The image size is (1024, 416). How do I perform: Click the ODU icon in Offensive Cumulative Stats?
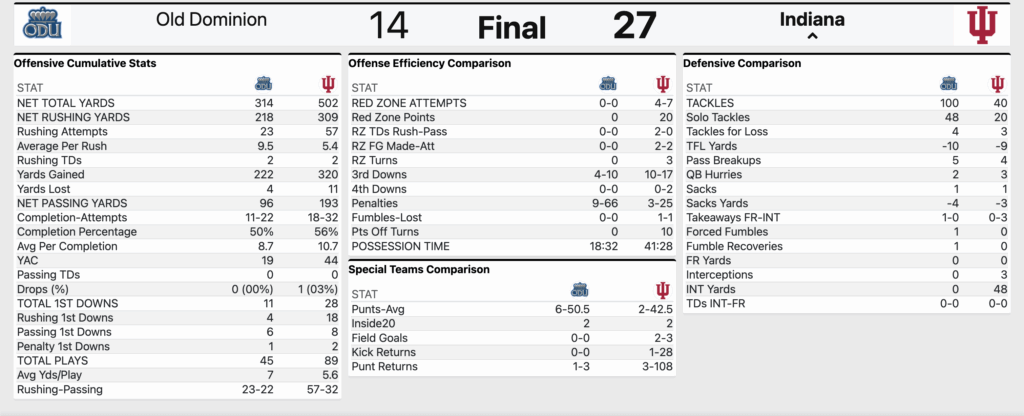(x=263, y=84)
